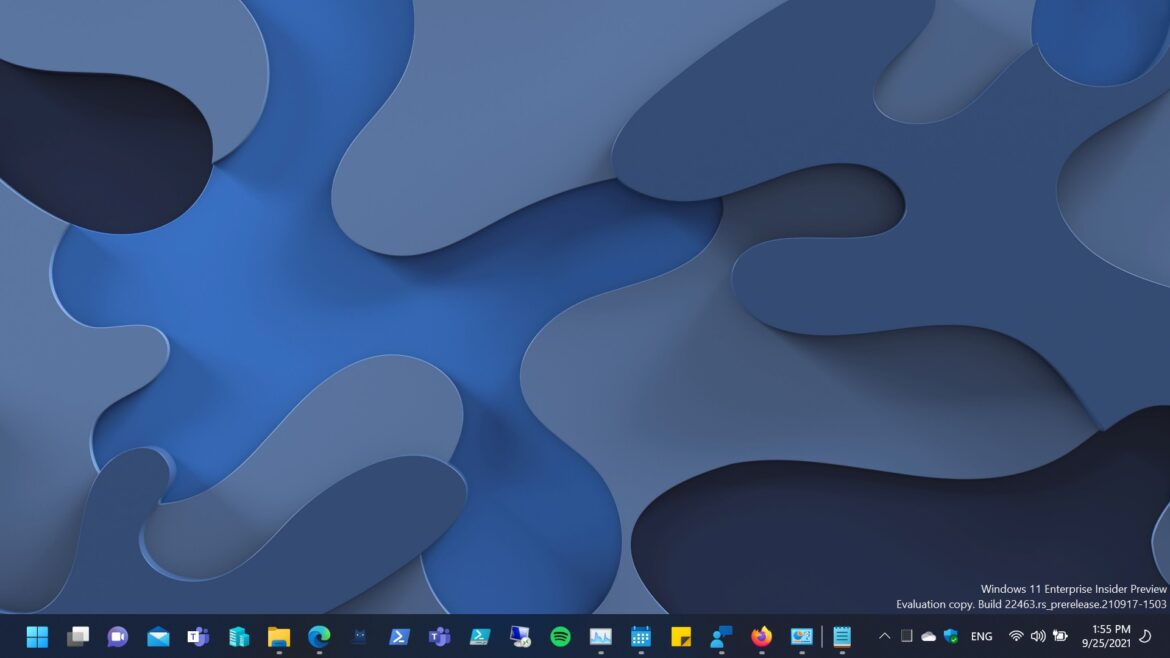
Task: Open Task View from the taskbar
Action: [x=78, y=636]
